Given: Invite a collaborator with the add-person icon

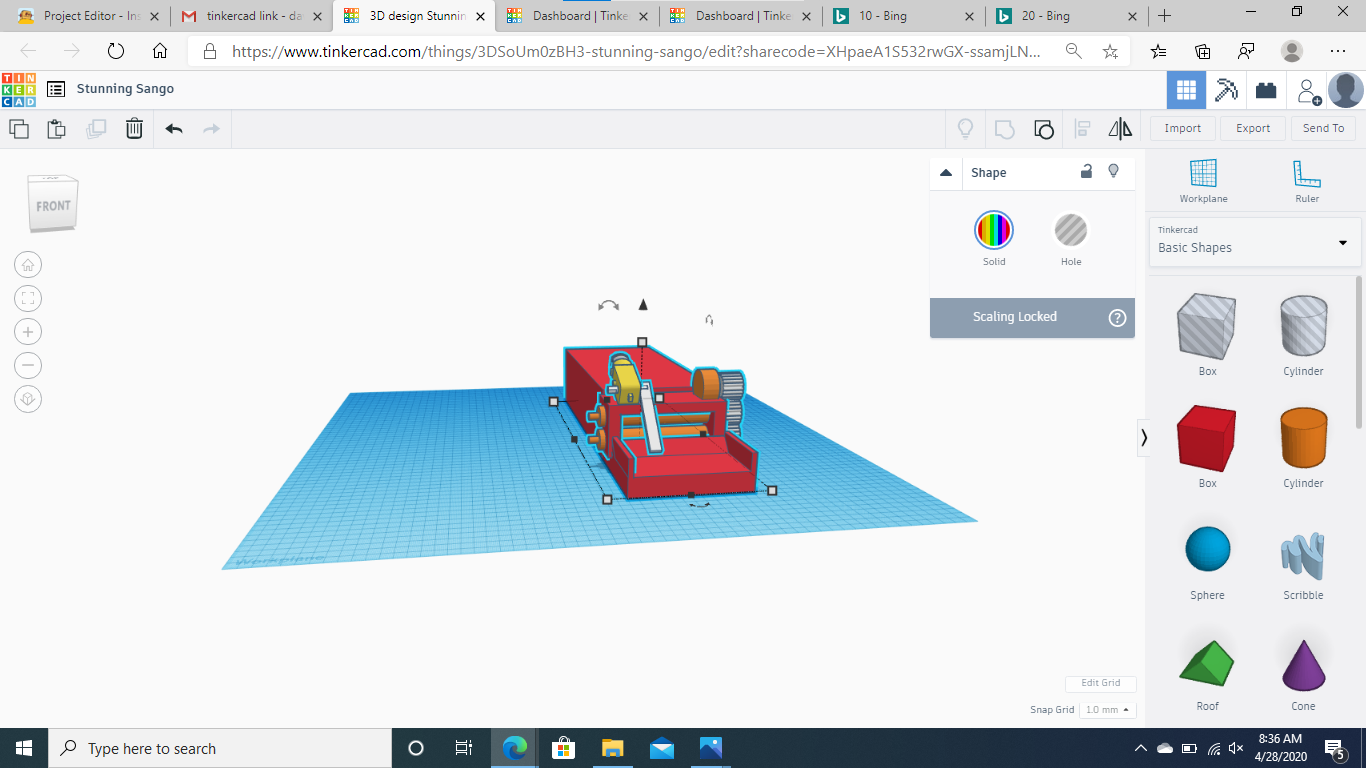Looking at the screenshot, I should (1308, 91).
